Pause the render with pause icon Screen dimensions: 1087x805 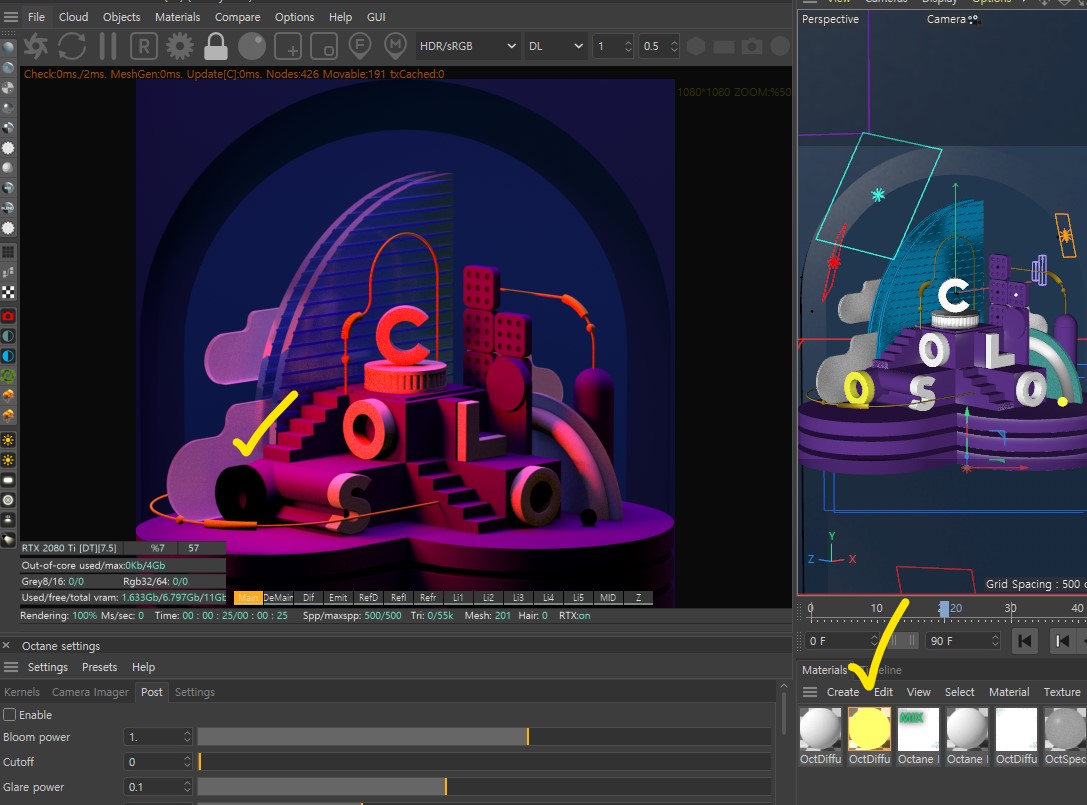tap(108, 46)
